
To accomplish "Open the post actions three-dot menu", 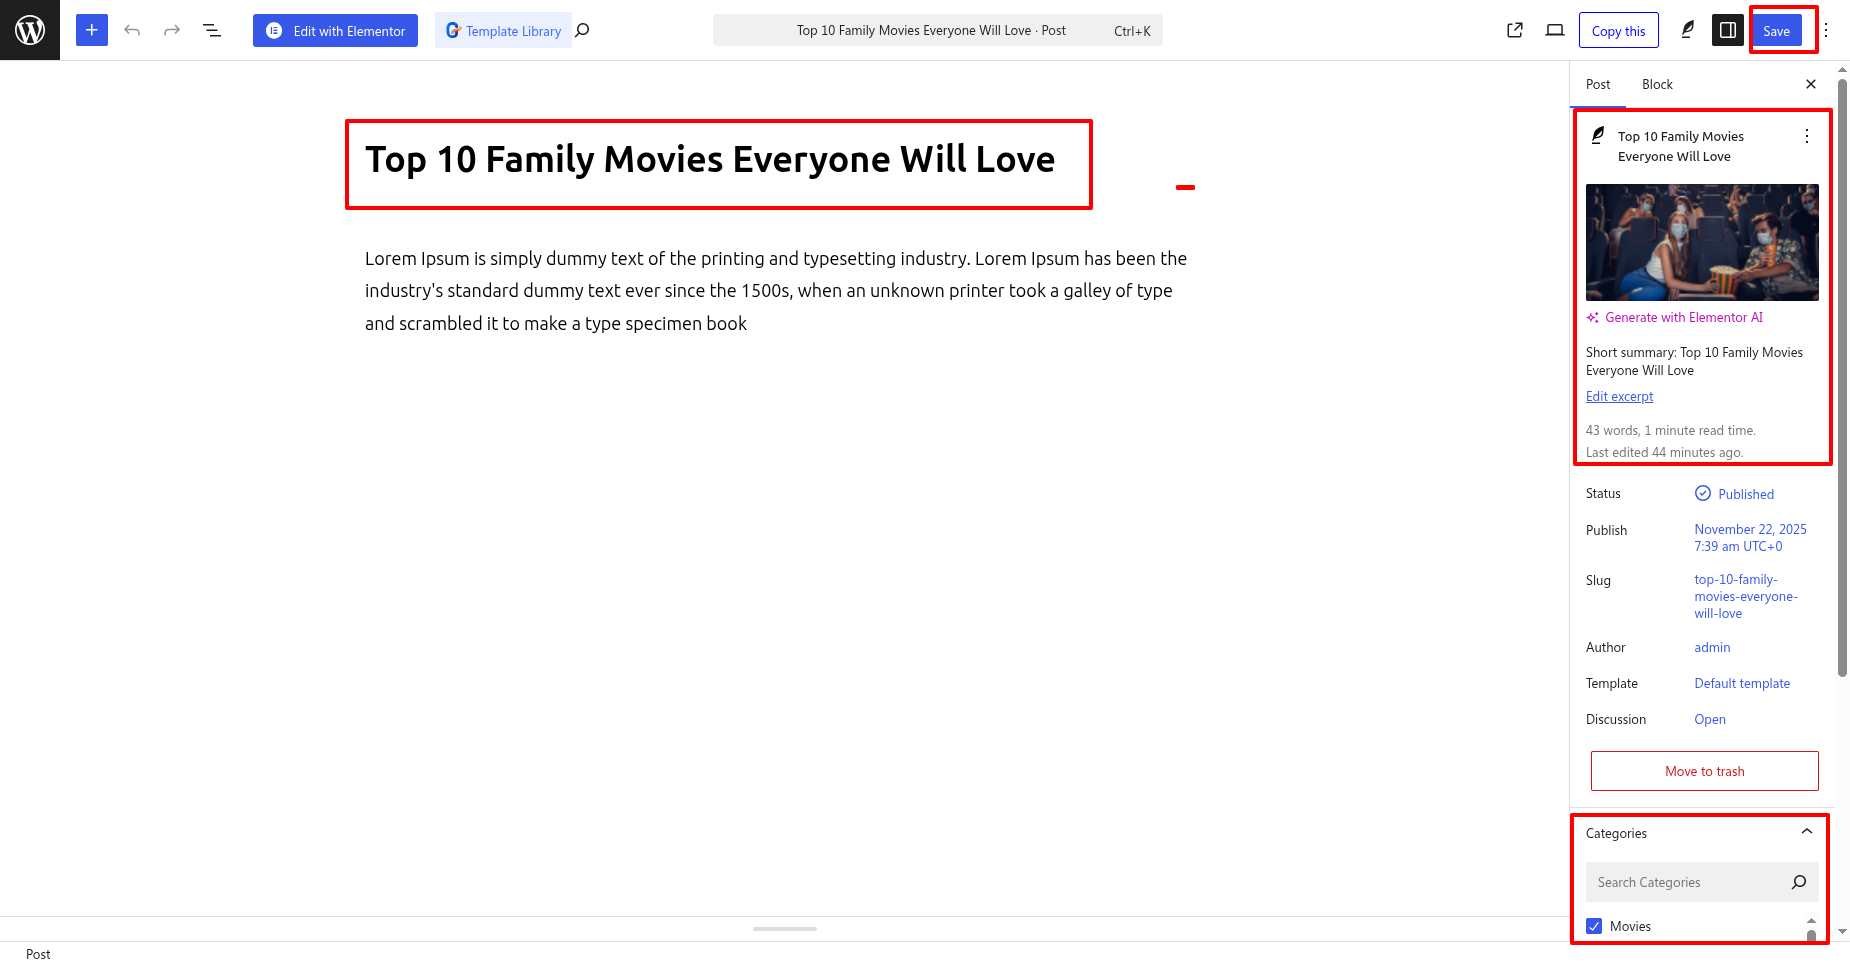I will [x=1806, y=136].
